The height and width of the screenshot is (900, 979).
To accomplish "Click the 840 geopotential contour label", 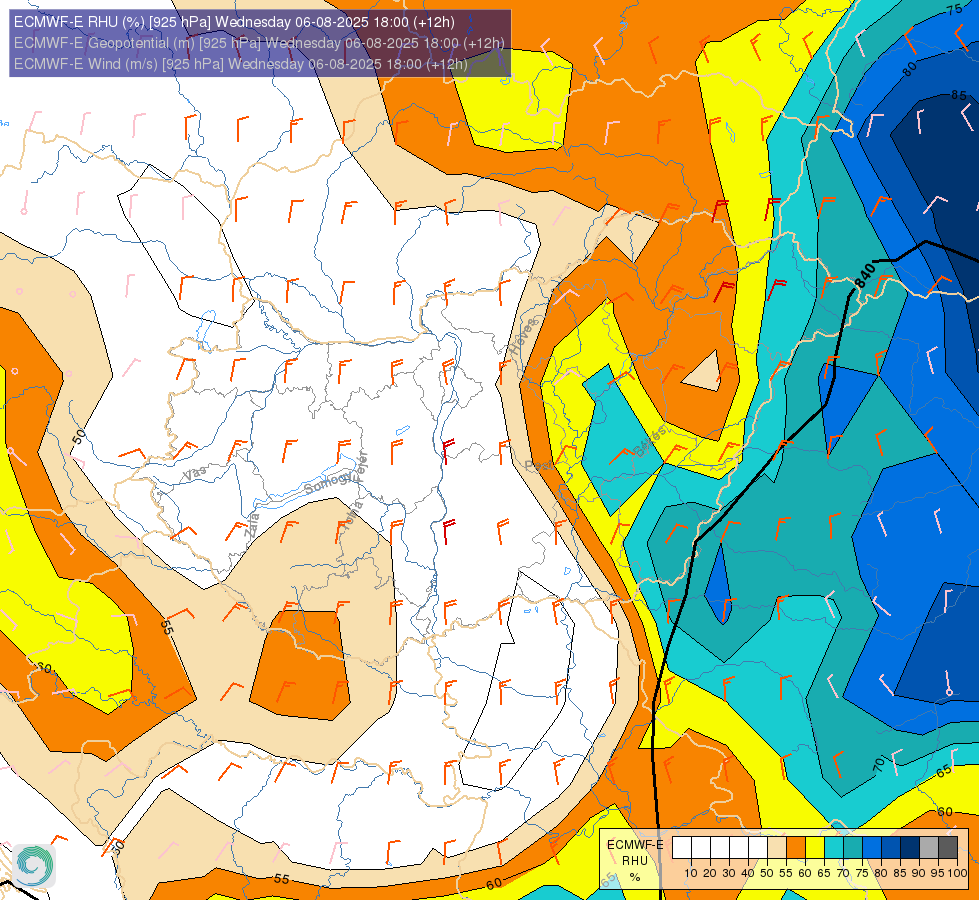I will pyautogui.click(x=865, y=275).
